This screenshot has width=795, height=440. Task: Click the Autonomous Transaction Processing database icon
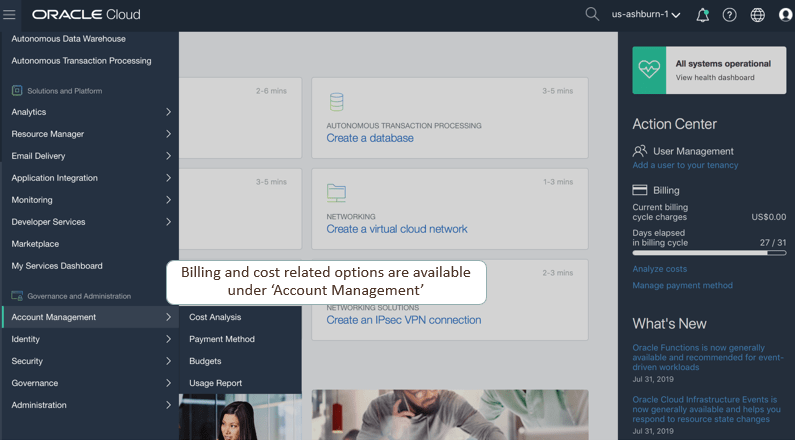point(337,102)
